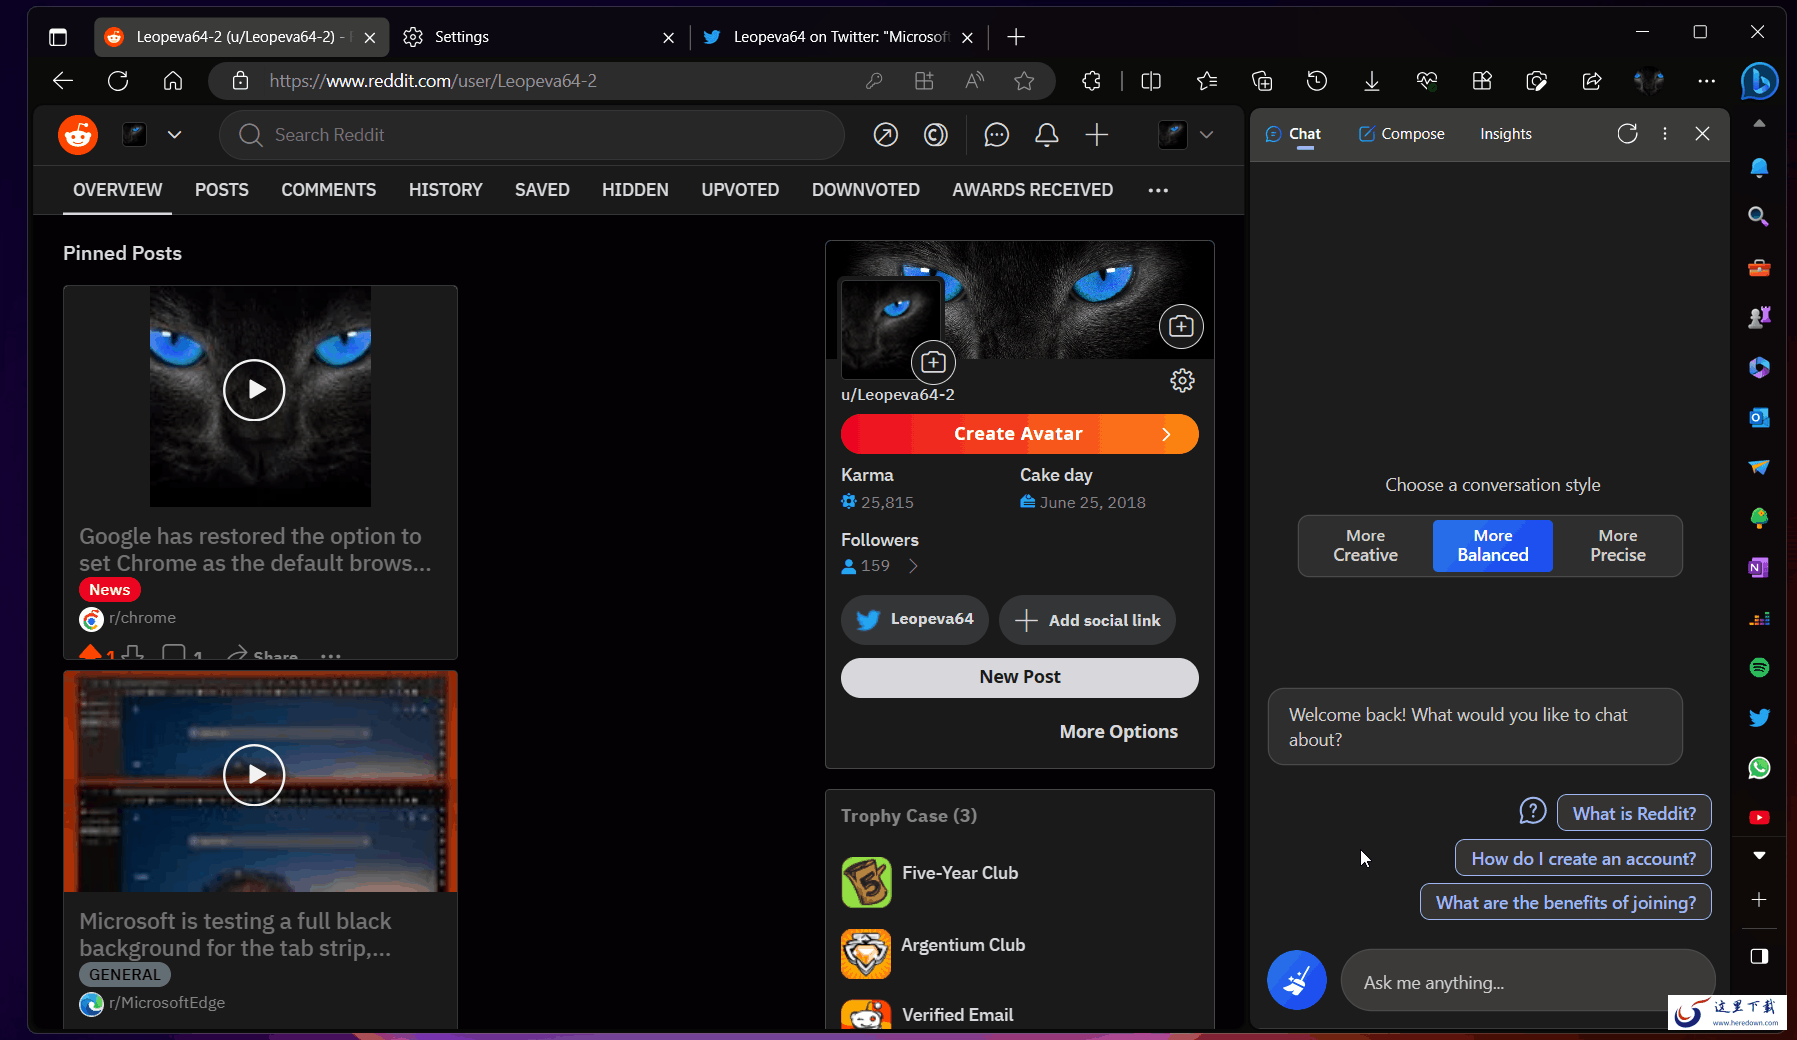The image size is (1797, 1040).
Task: Open Edge browser history clock icon
Action: [x=1317, y=81]
